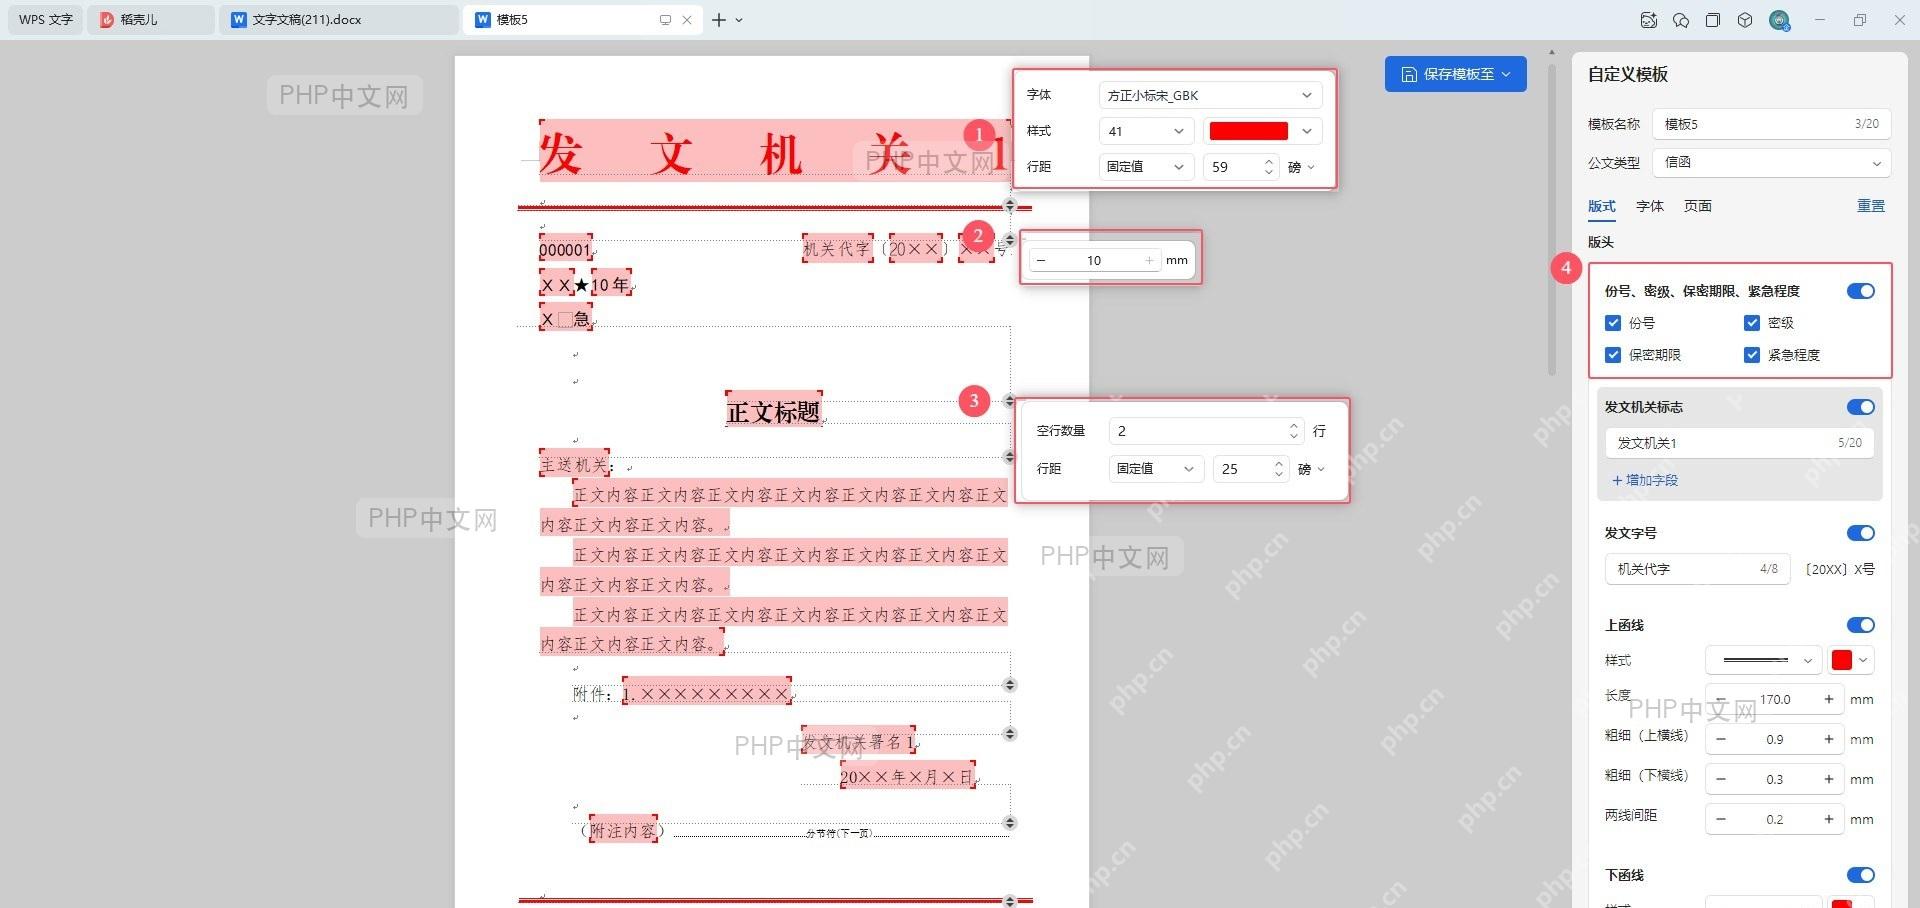Click the new tab plus icon
The height and width of the screenshot is (908, 1920).
pos(718,20)
